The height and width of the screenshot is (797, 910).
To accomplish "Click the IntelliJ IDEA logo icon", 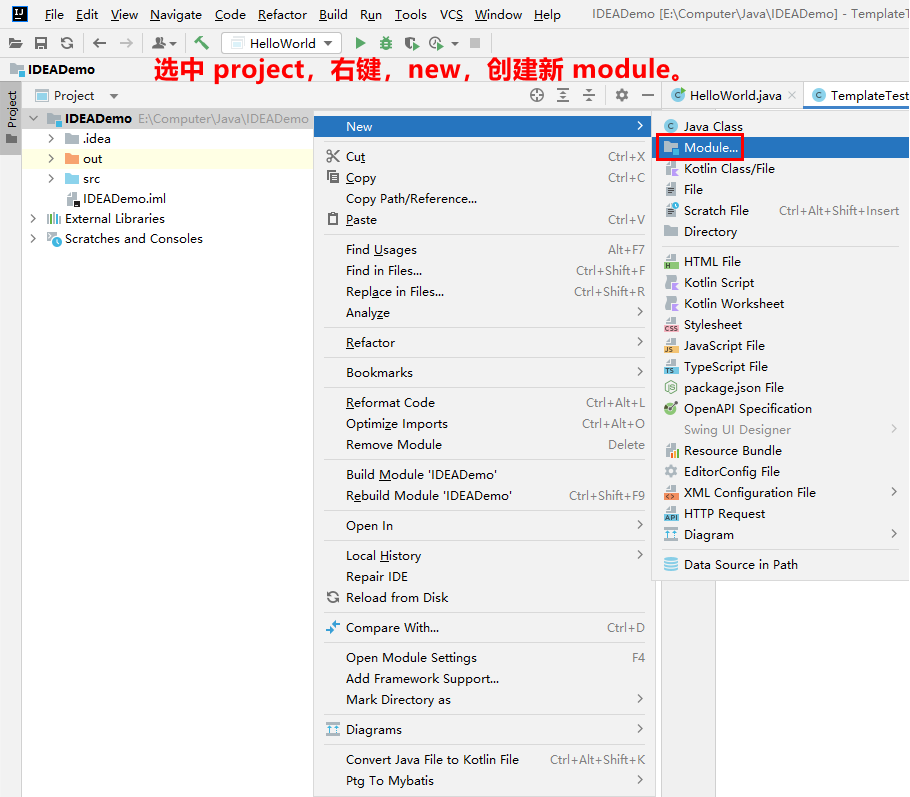I will [x=20, y=13].
